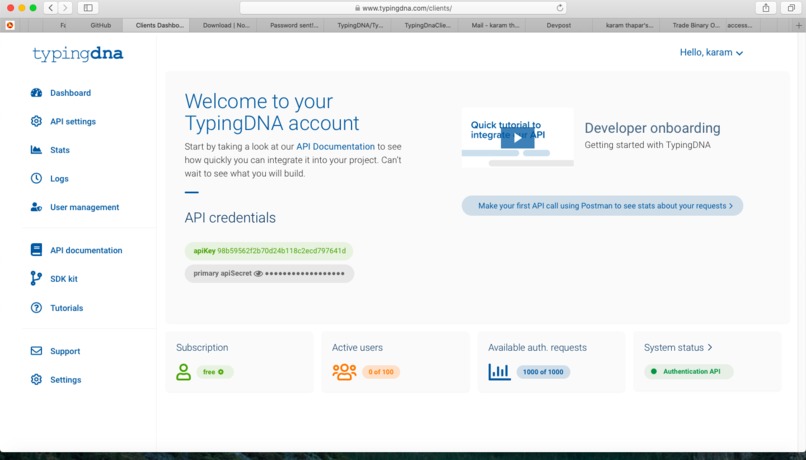Open new tab with plus icon

point(799,25)
